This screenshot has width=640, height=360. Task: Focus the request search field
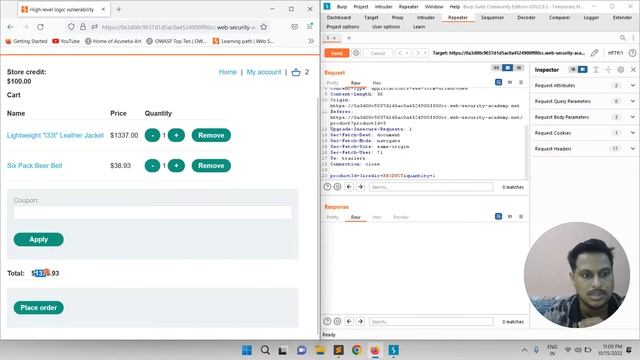[x=431, y=187]
